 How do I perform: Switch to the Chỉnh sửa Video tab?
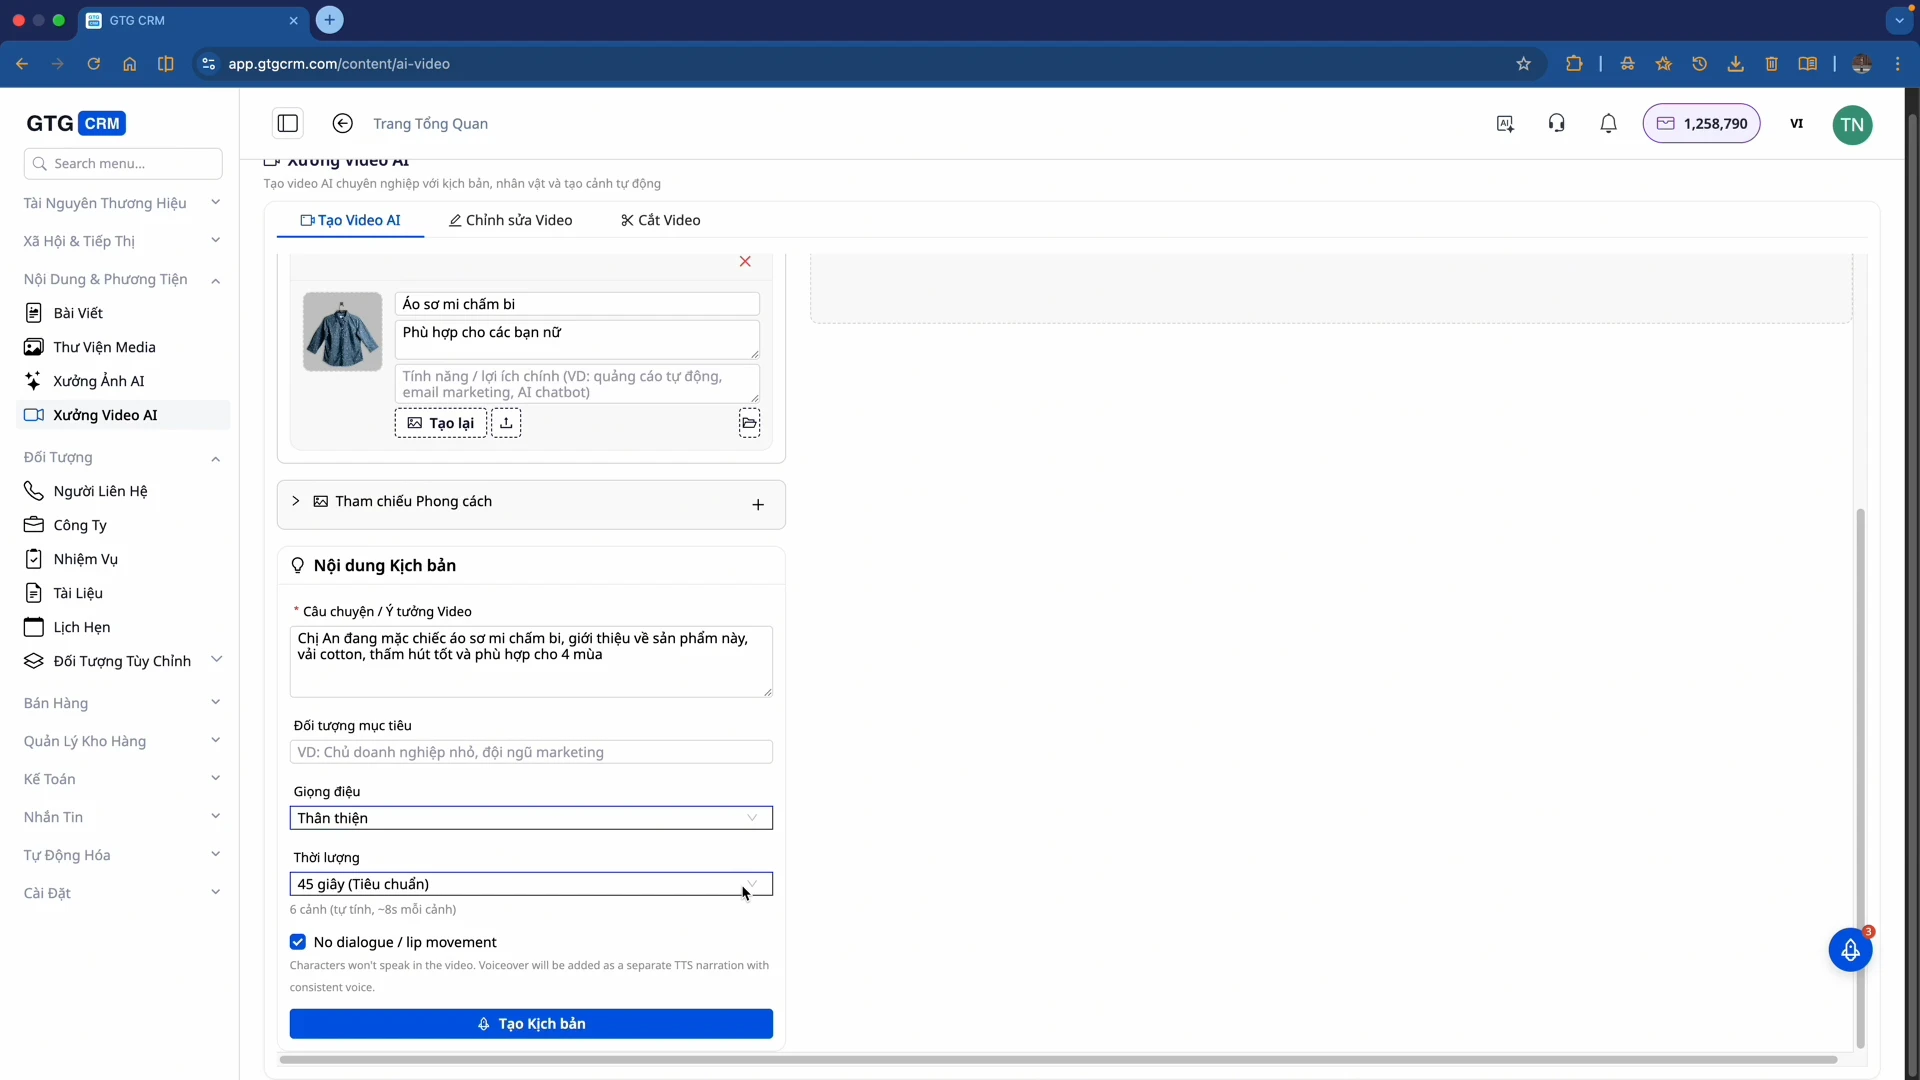point(511,220)
